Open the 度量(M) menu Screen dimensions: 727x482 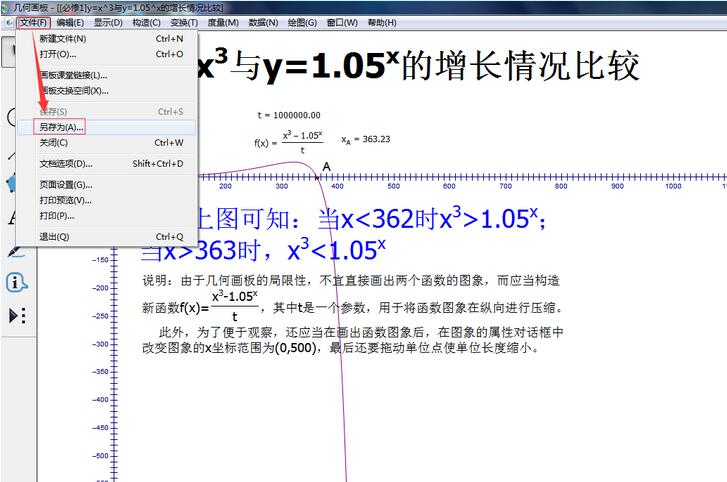point(223,23)
